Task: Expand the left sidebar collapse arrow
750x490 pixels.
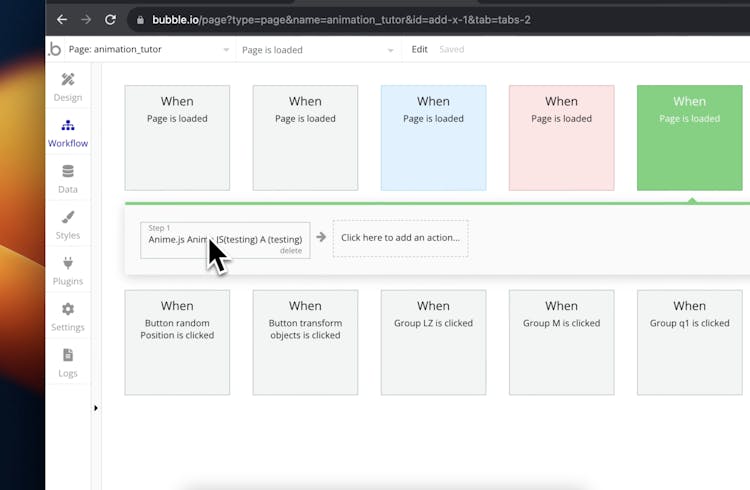Action: click(x=97, y=408)
